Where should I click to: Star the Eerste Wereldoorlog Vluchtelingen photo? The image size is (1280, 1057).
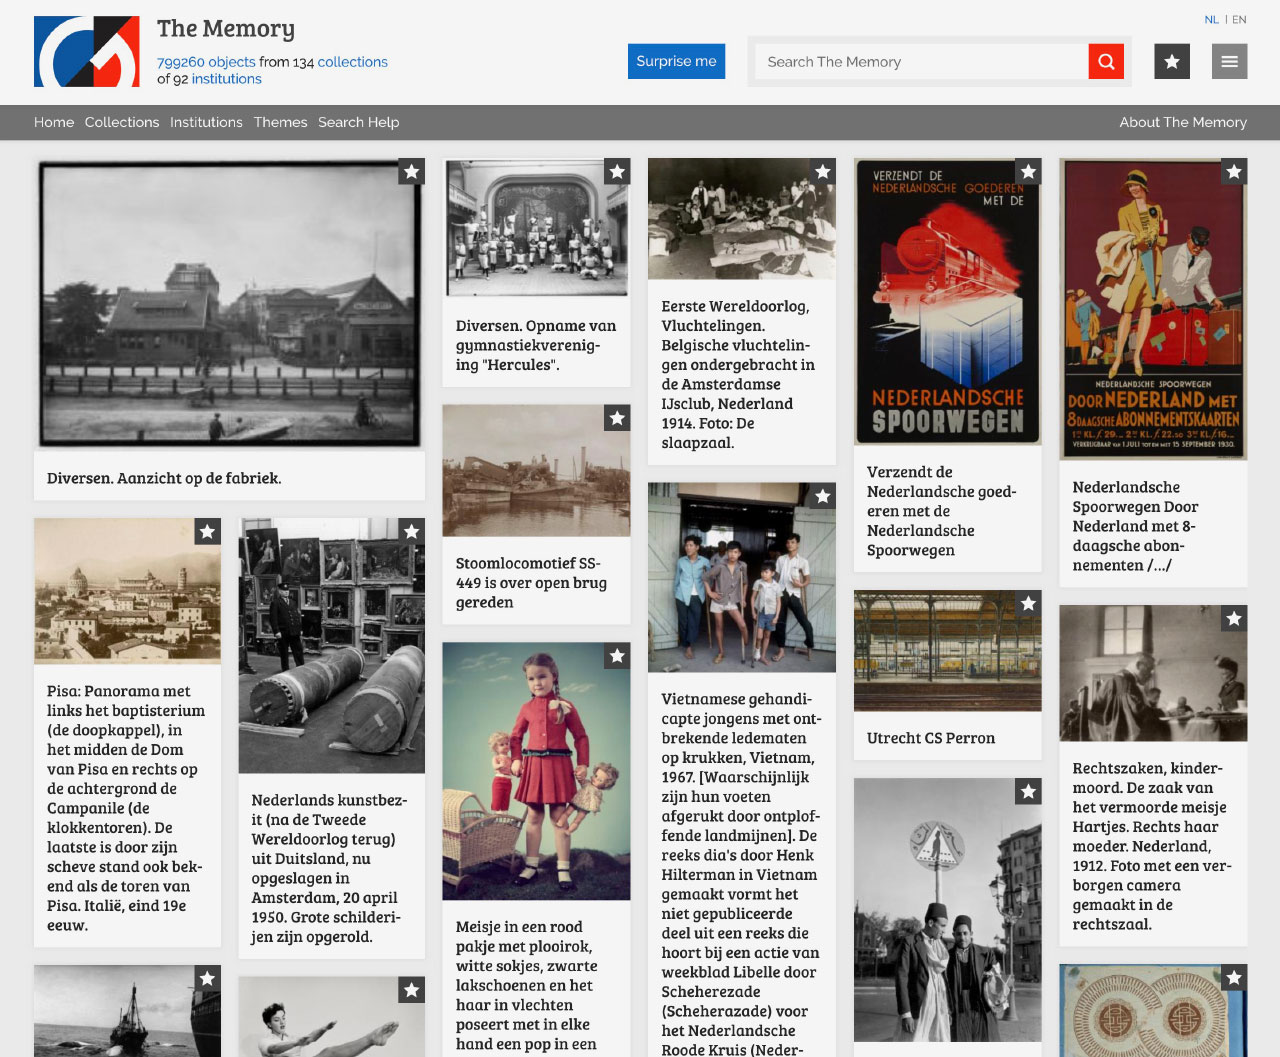pos(822,172)
